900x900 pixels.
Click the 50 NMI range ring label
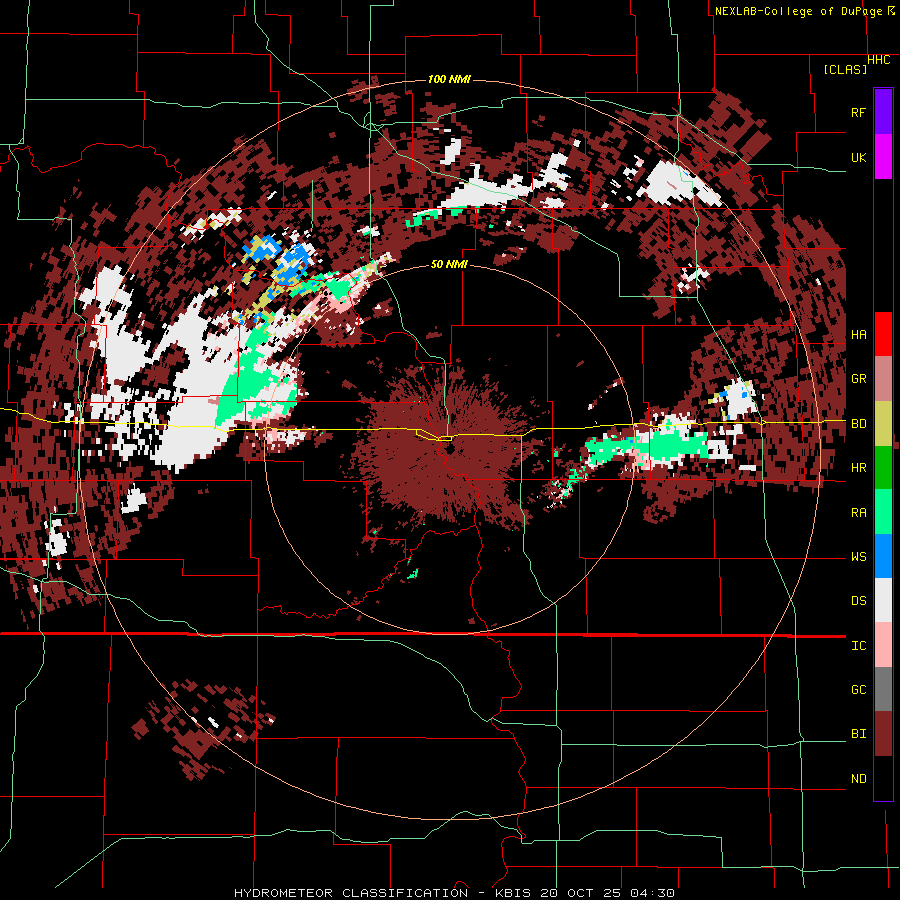[449, 264]
